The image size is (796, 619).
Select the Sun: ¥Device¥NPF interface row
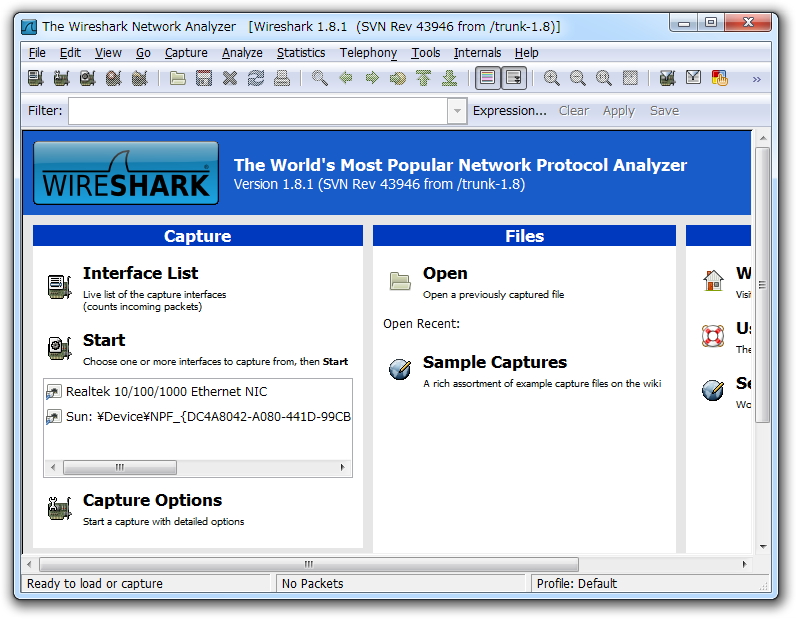coord(198,417)
